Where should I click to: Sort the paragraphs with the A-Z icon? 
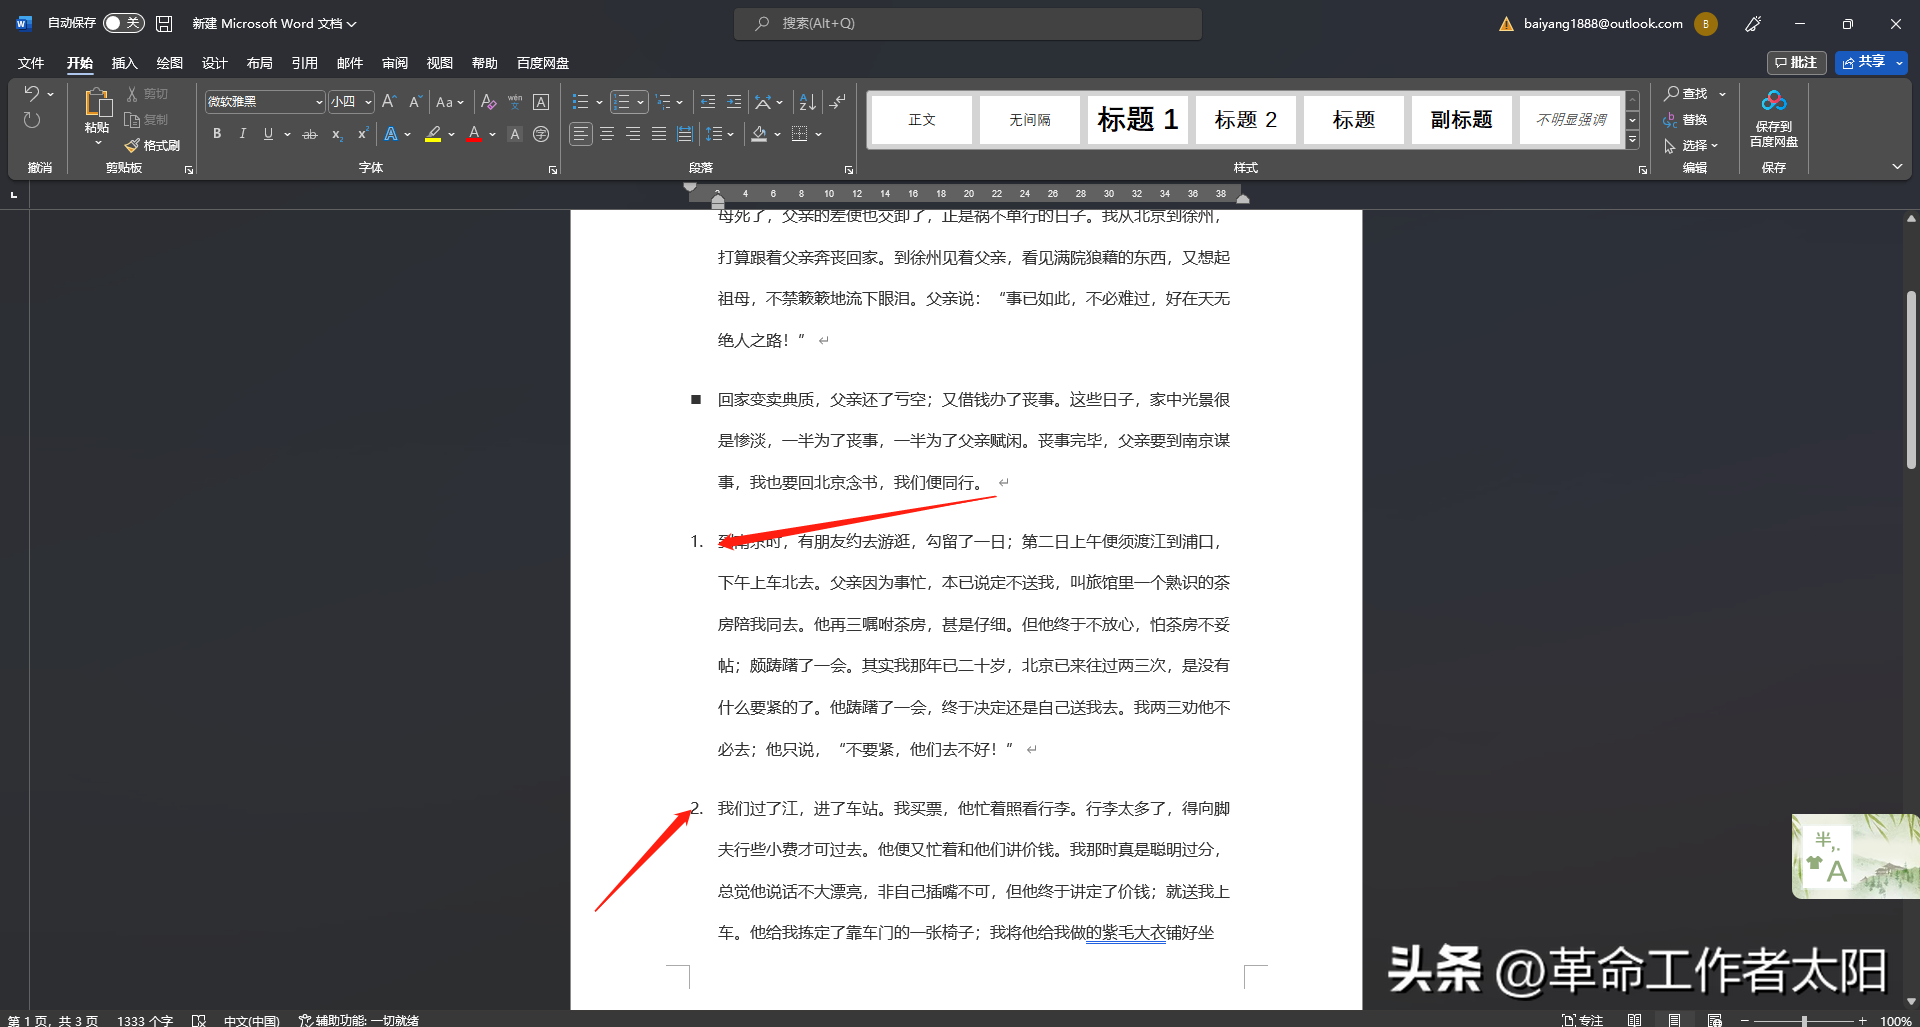pos(808,102)
